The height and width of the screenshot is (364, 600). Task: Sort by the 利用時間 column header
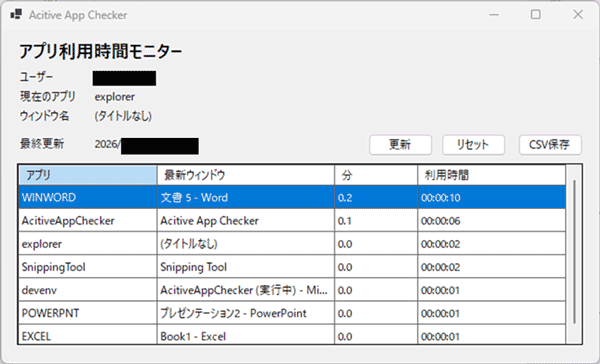pos(492,175)
